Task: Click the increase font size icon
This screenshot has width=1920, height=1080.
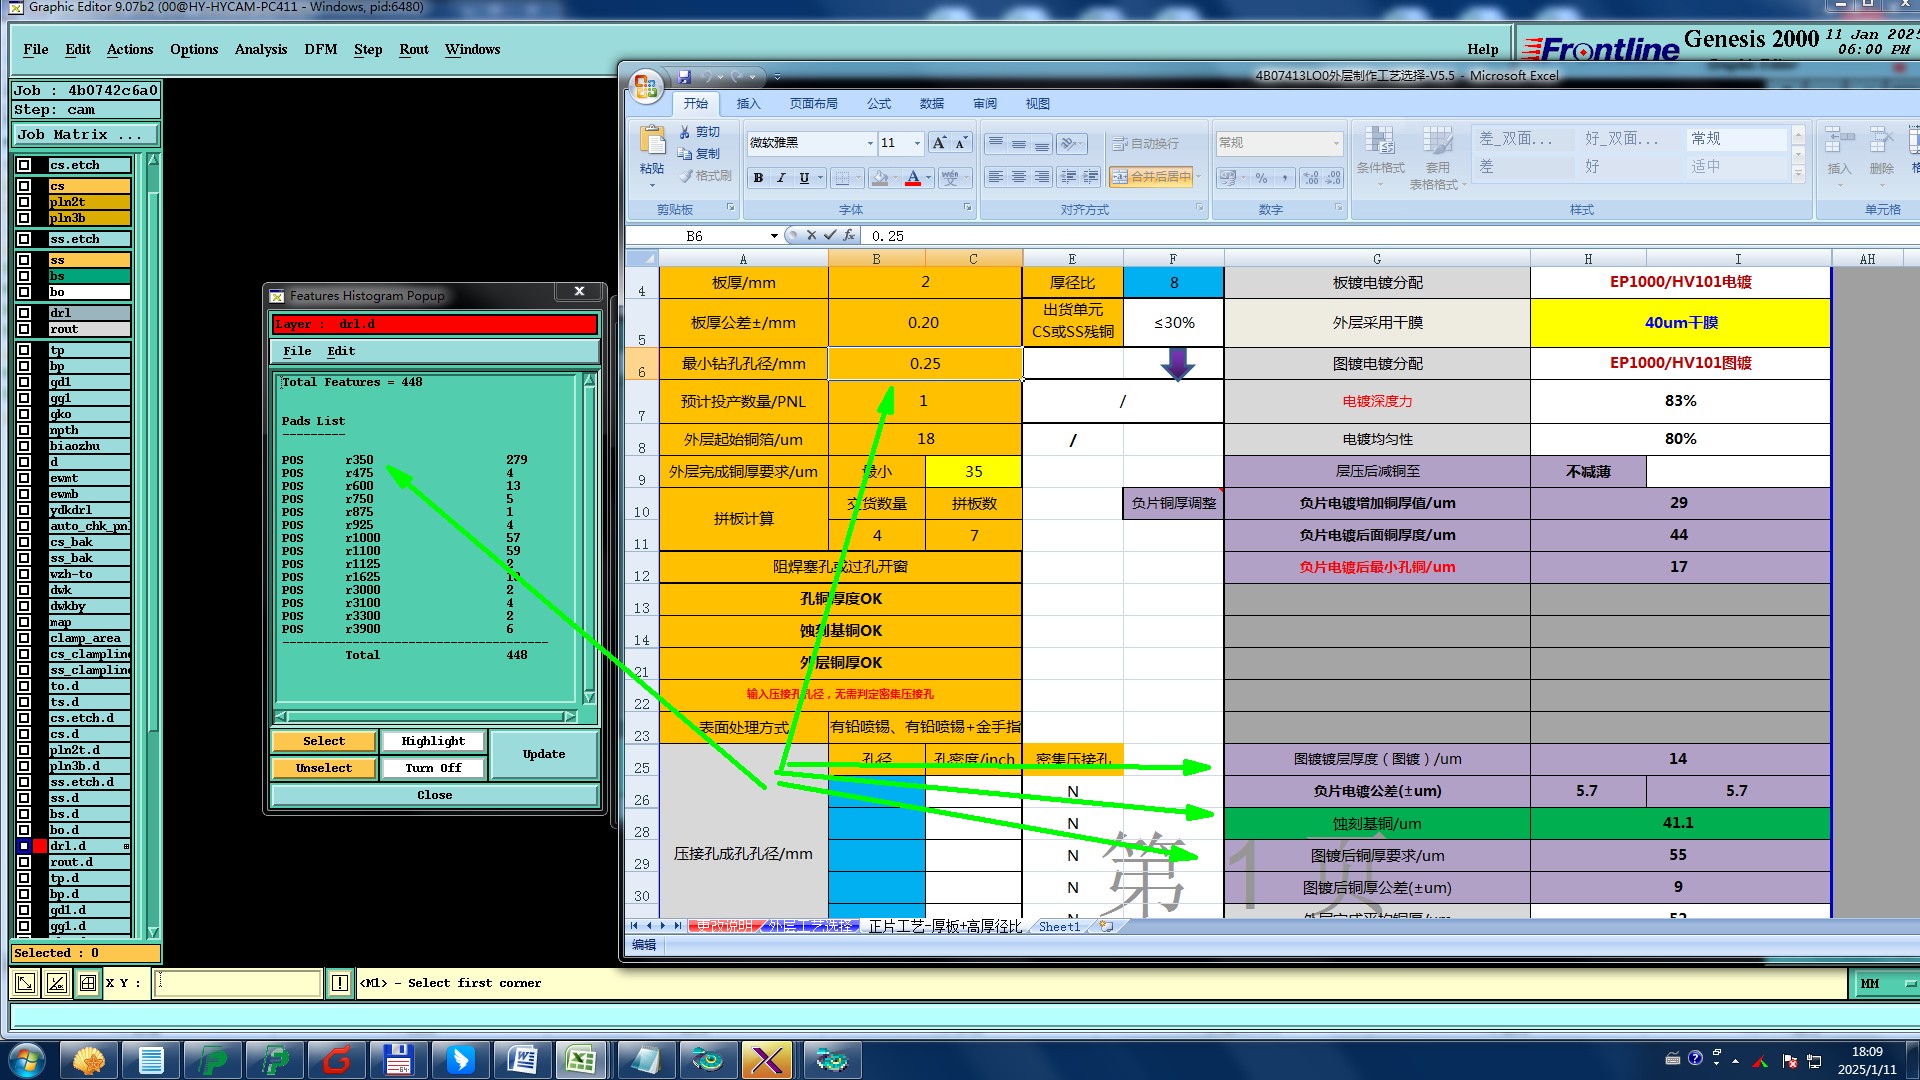Action: click(x=939, y=143)
